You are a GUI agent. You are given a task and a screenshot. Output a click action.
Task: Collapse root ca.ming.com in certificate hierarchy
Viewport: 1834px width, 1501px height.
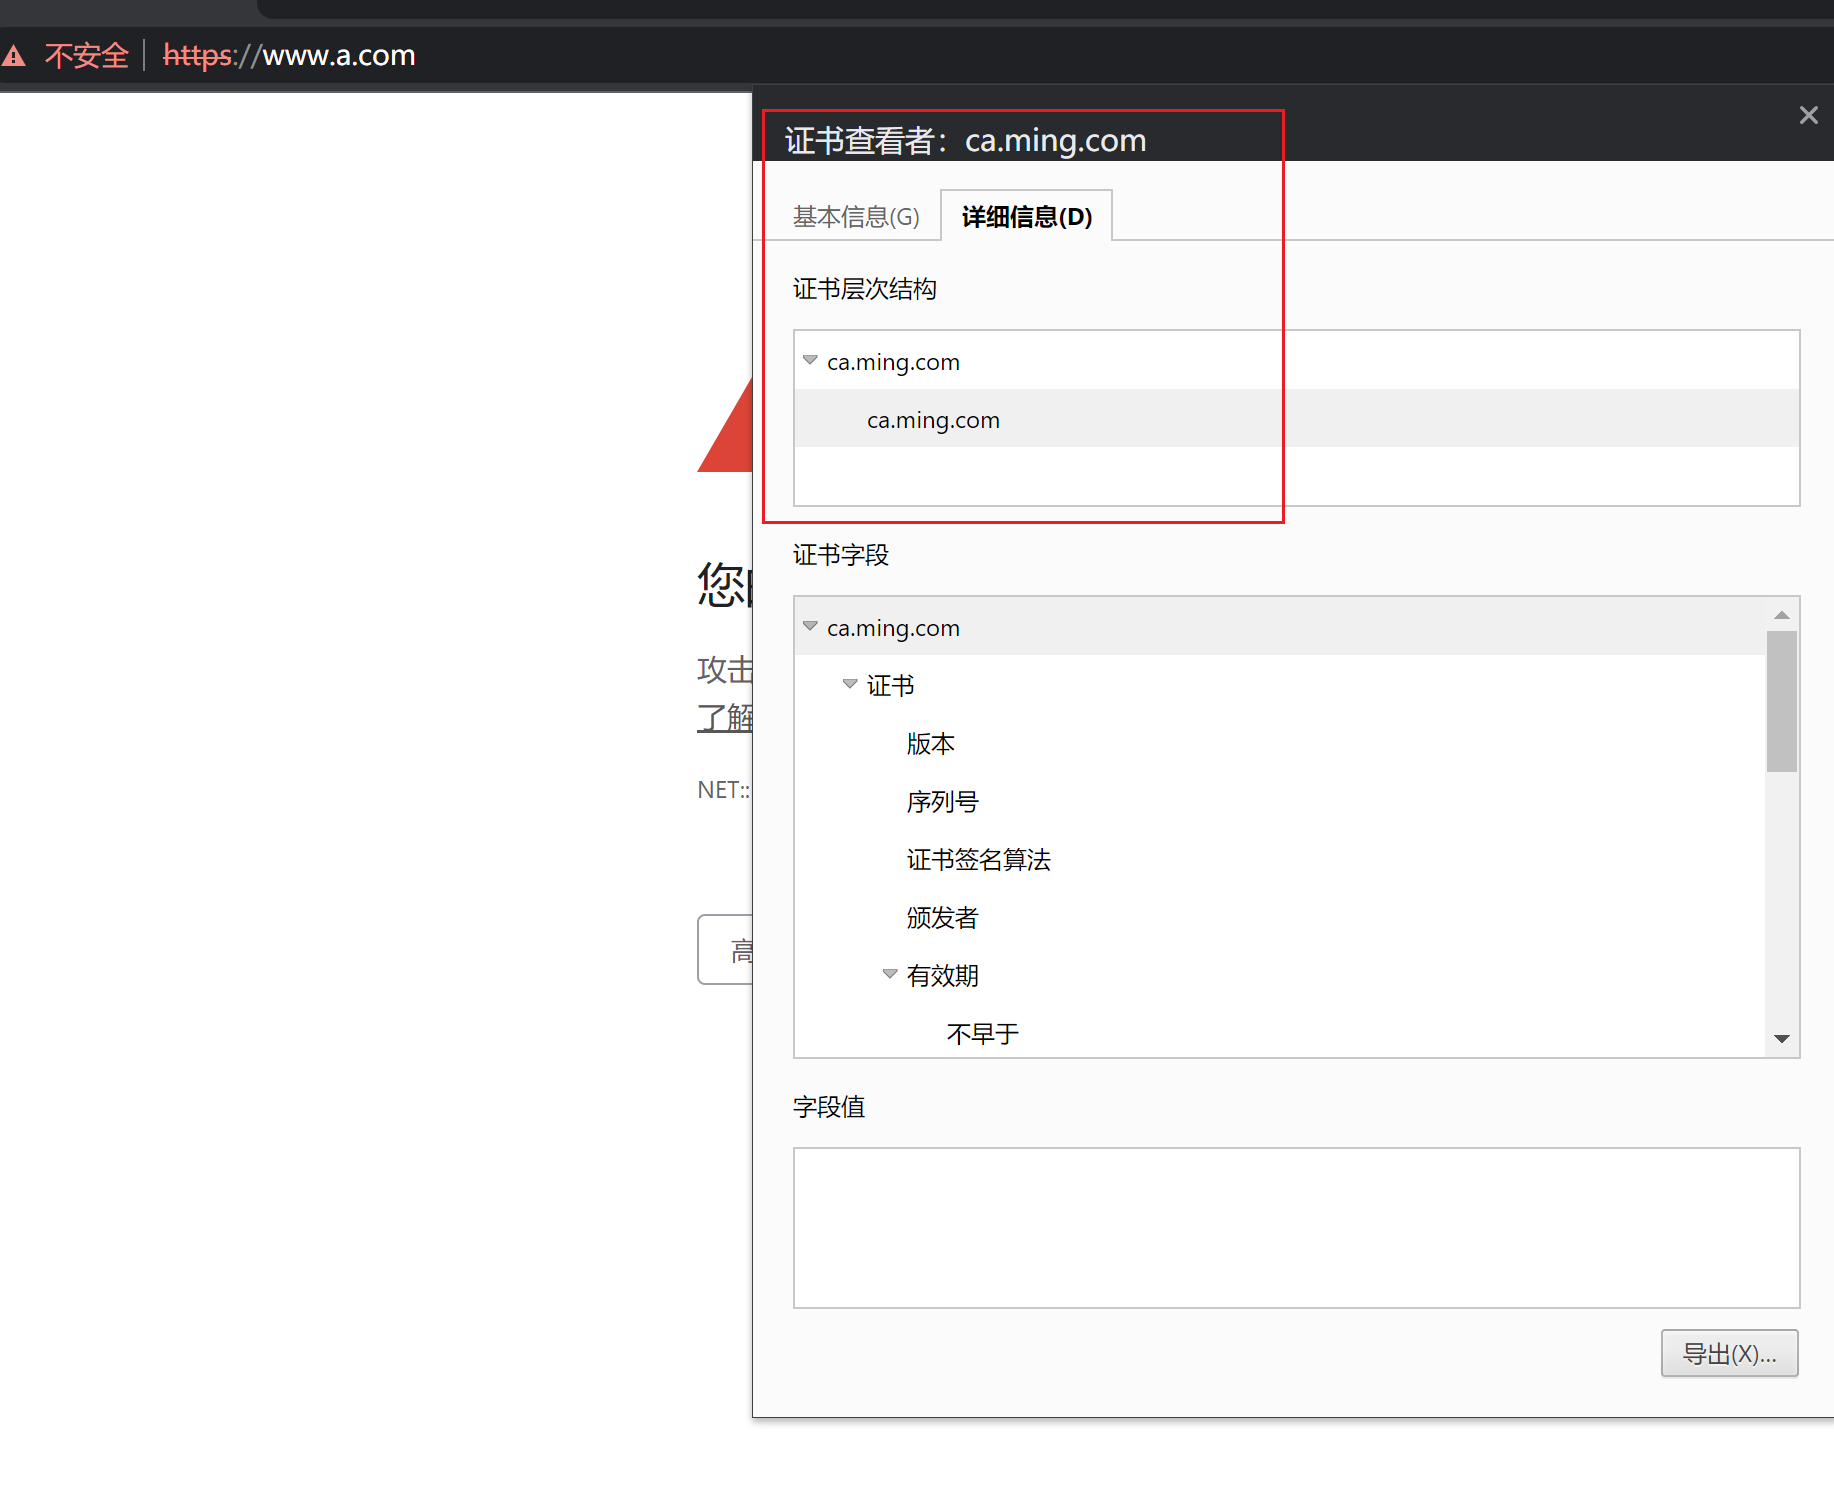[810, 361]
